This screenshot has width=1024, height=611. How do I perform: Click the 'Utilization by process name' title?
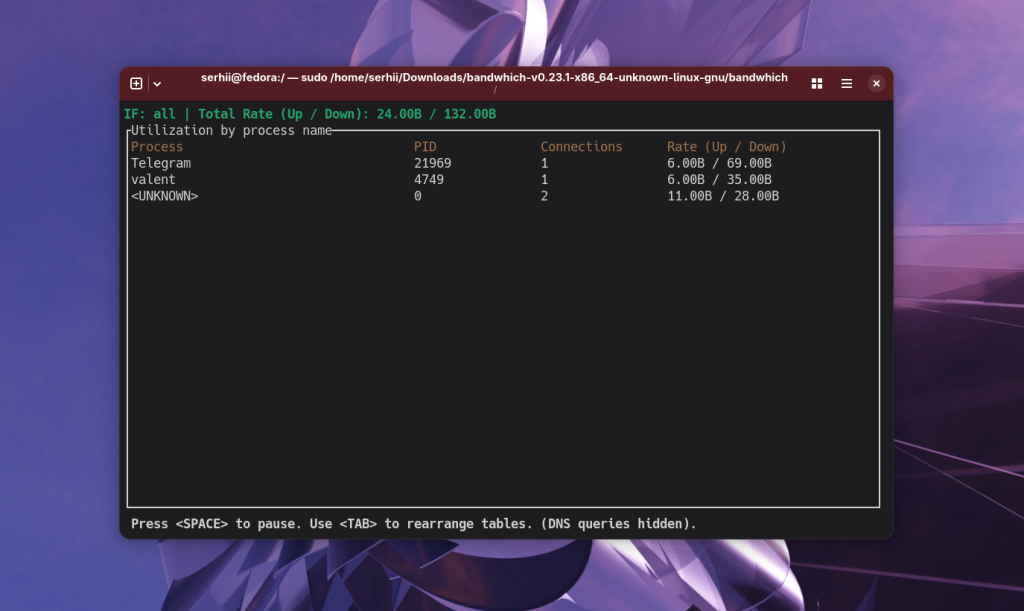[x=231, y=131]
